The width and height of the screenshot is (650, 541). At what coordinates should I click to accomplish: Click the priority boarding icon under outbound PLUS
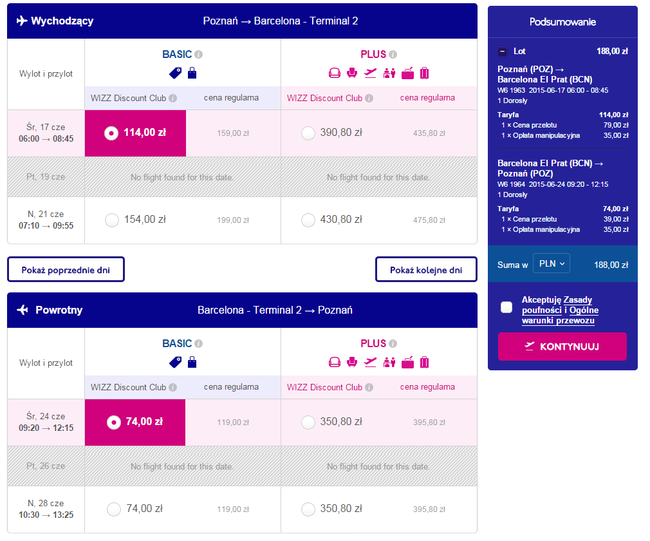(370, 72)
